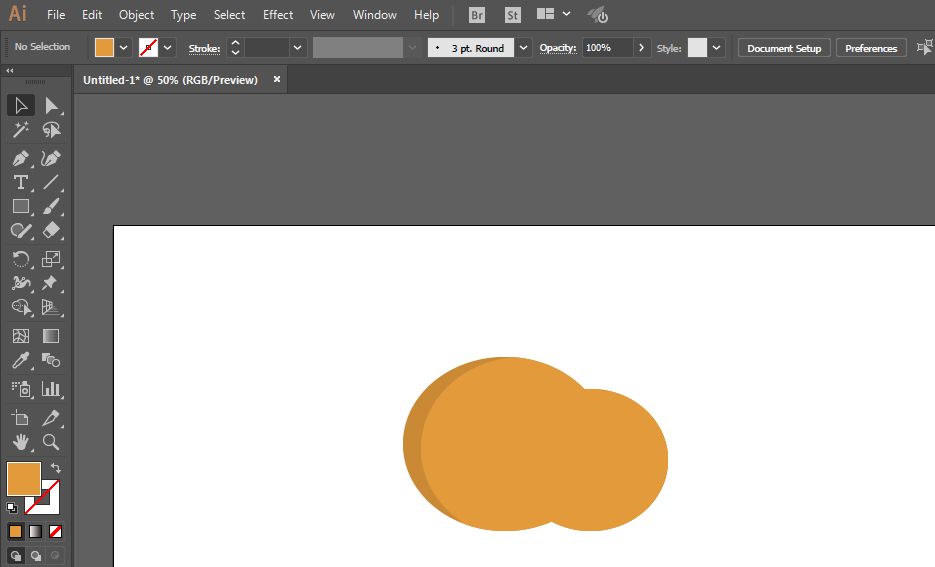
Task: Open the fill color dropdown in control bar
Action: pyautogui.click(x=124, y=47)
